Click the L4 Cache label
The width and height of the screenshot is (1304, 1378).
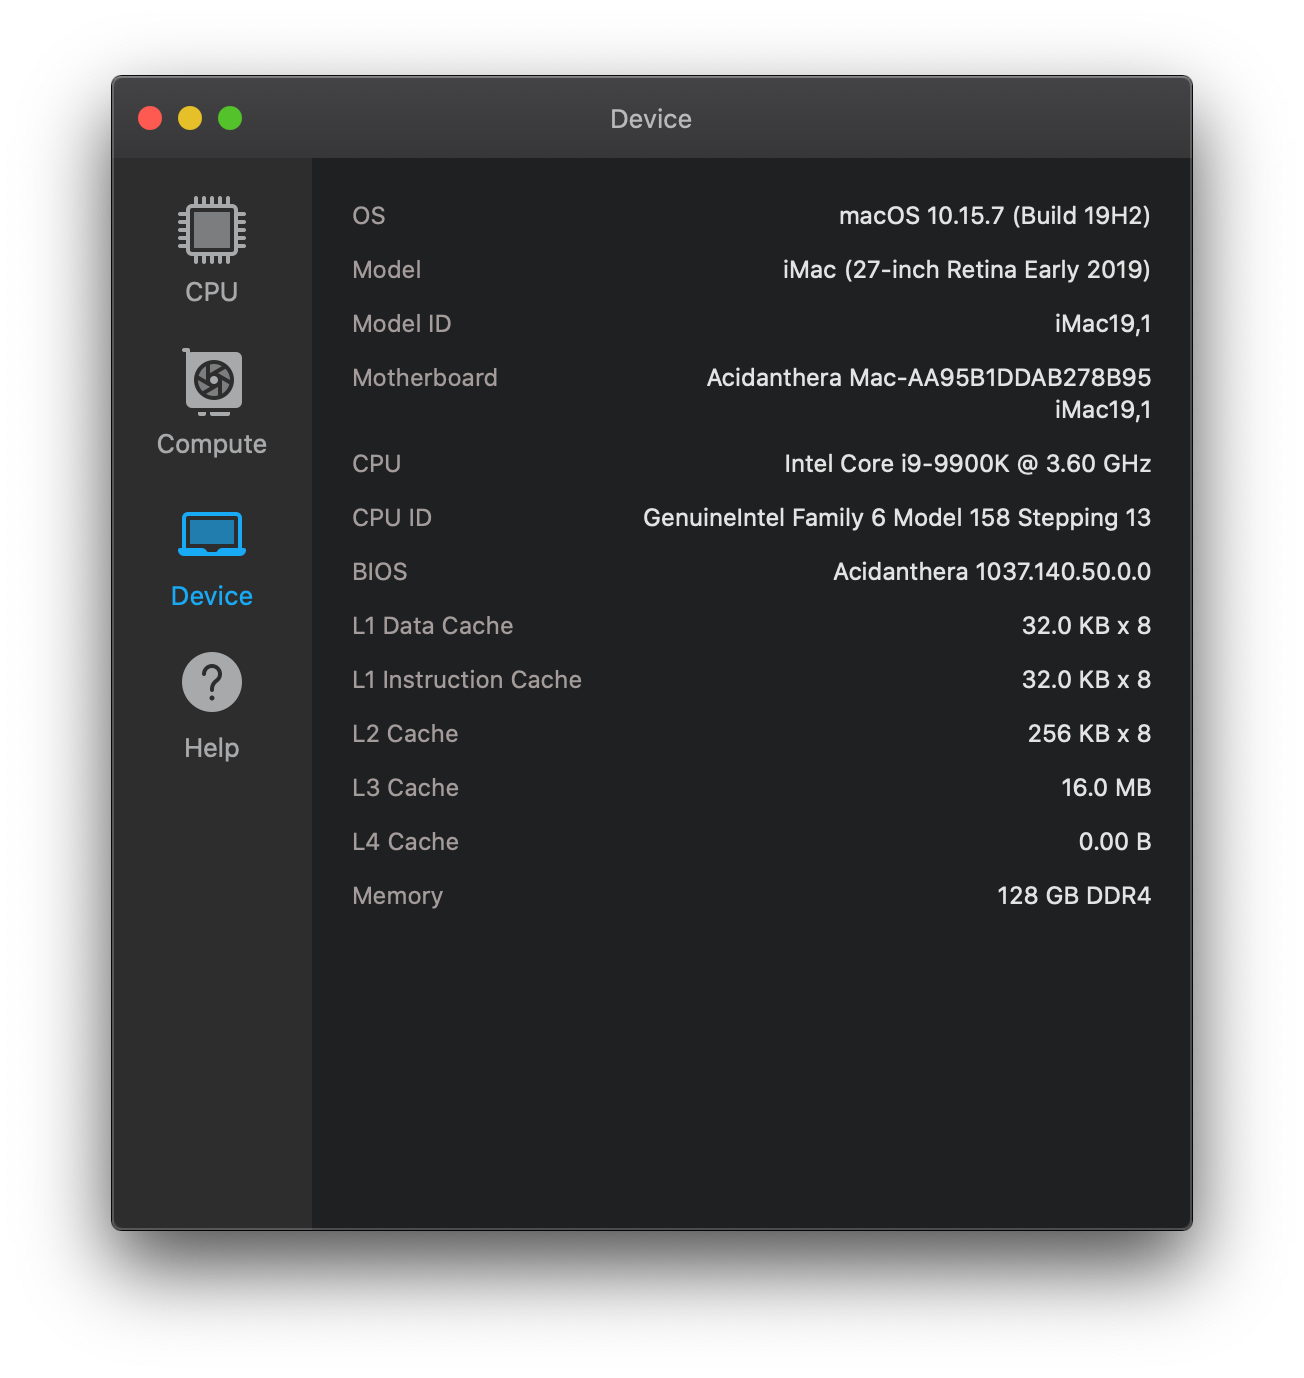pyautogui.click(x=405, y=842)
